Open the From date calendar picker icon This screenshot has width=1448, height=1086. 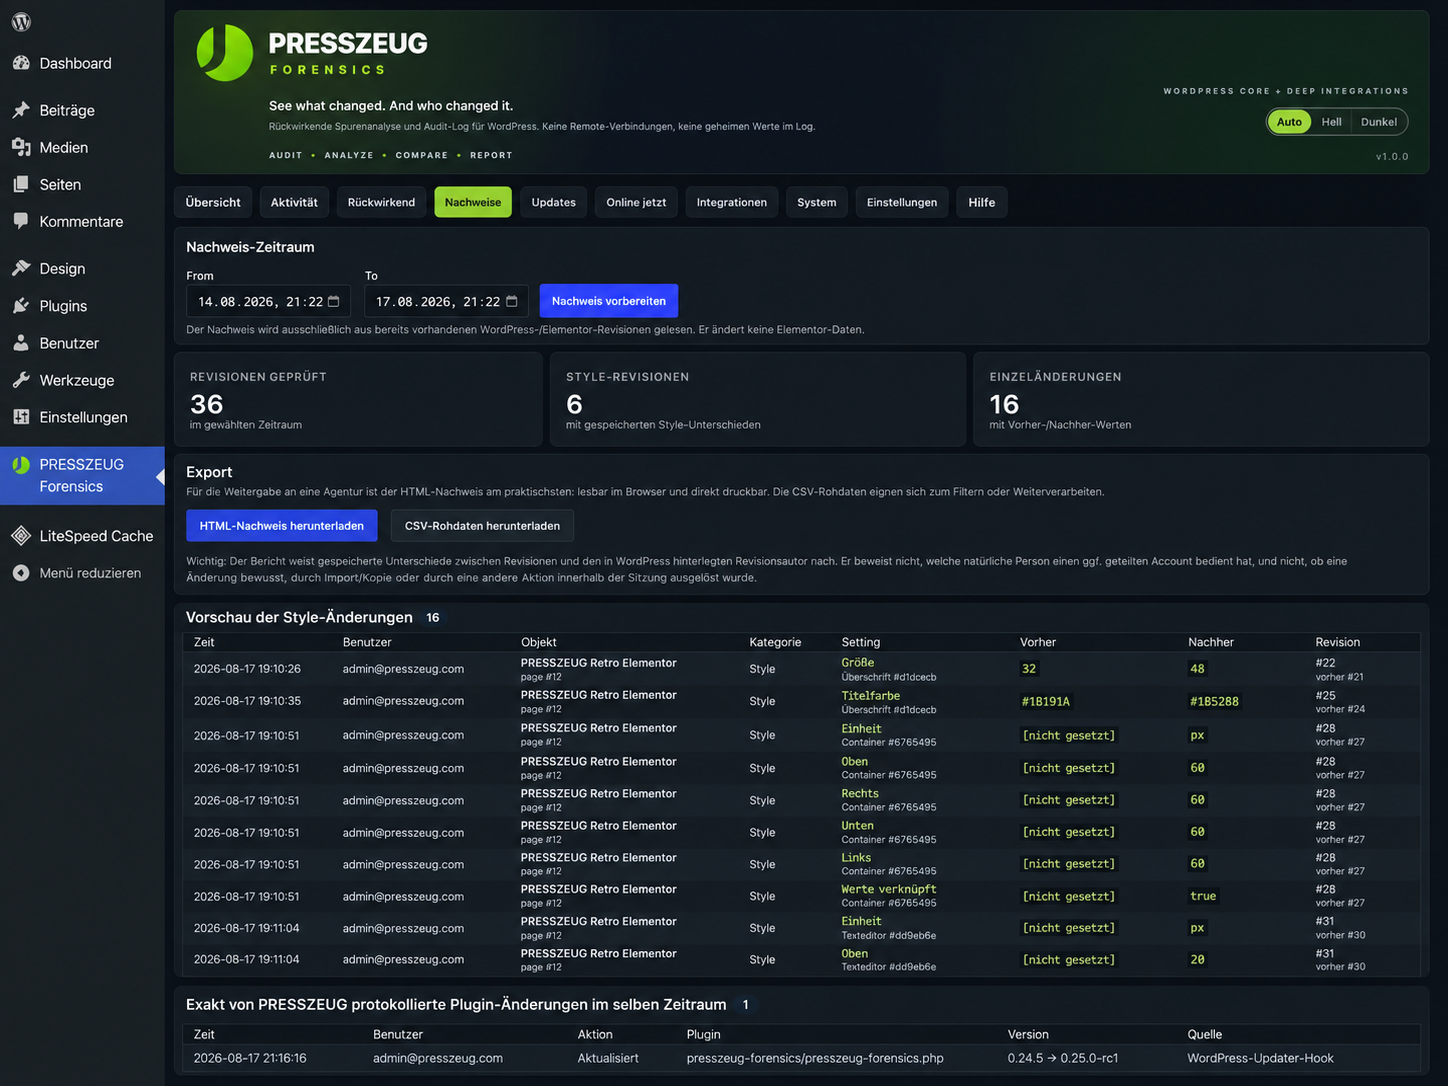click(x=334, y=301)
